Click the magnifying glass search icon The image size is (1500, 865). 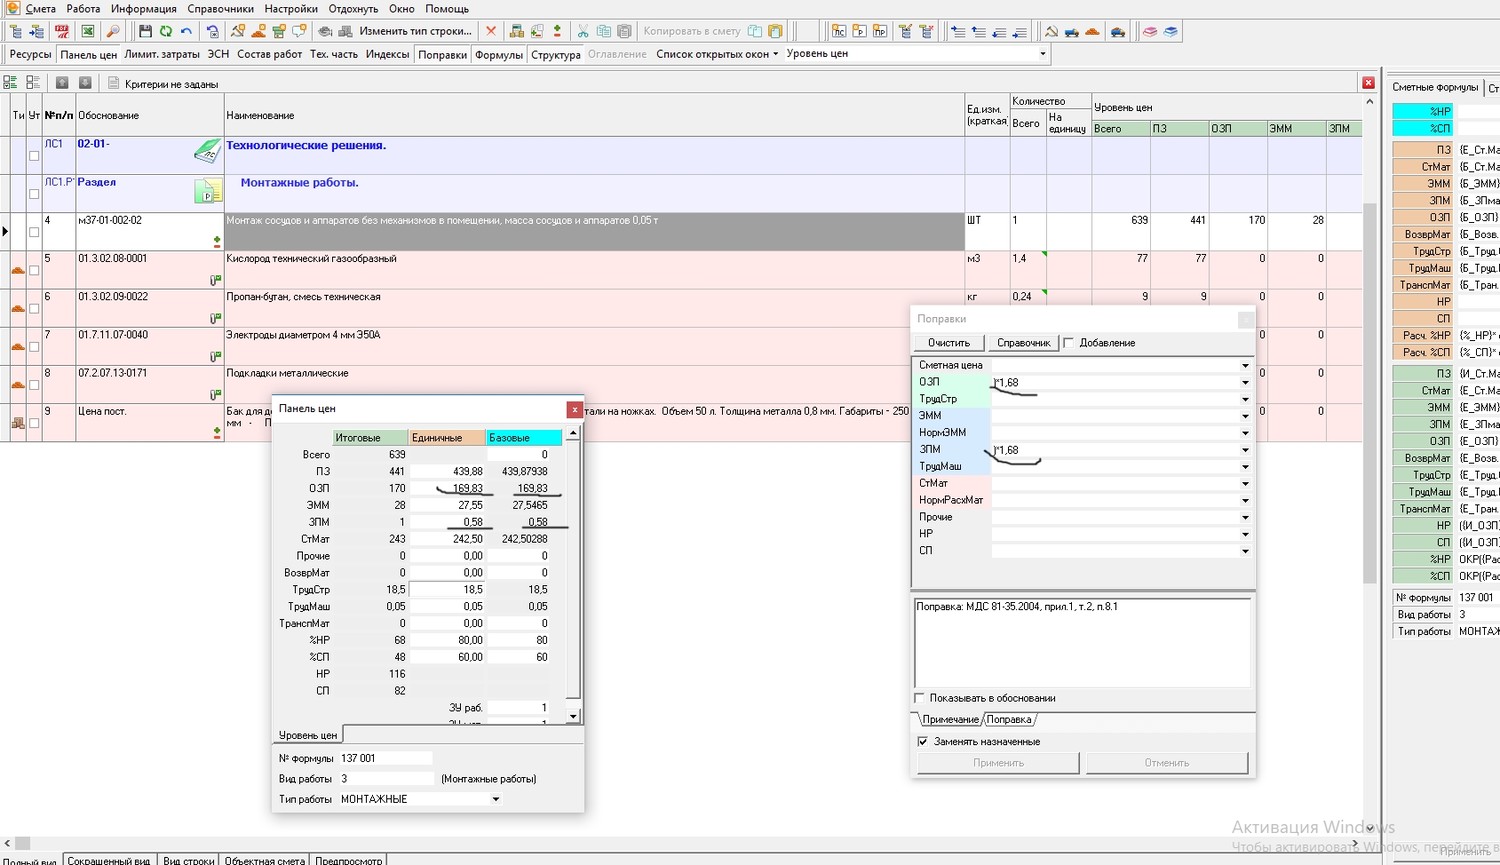pyautogui.click(x=113, y=32)
